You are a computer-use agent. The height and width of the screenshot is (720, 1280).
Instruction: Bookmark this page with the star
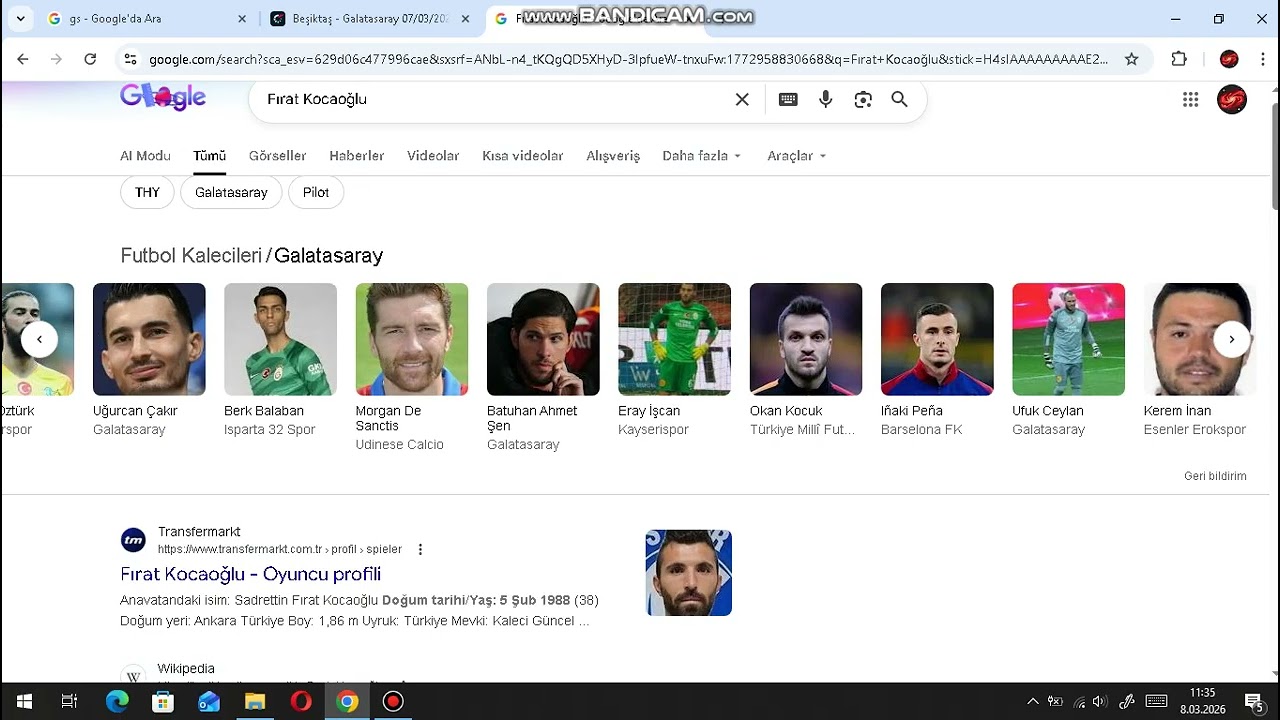[x=1131, y=59]
